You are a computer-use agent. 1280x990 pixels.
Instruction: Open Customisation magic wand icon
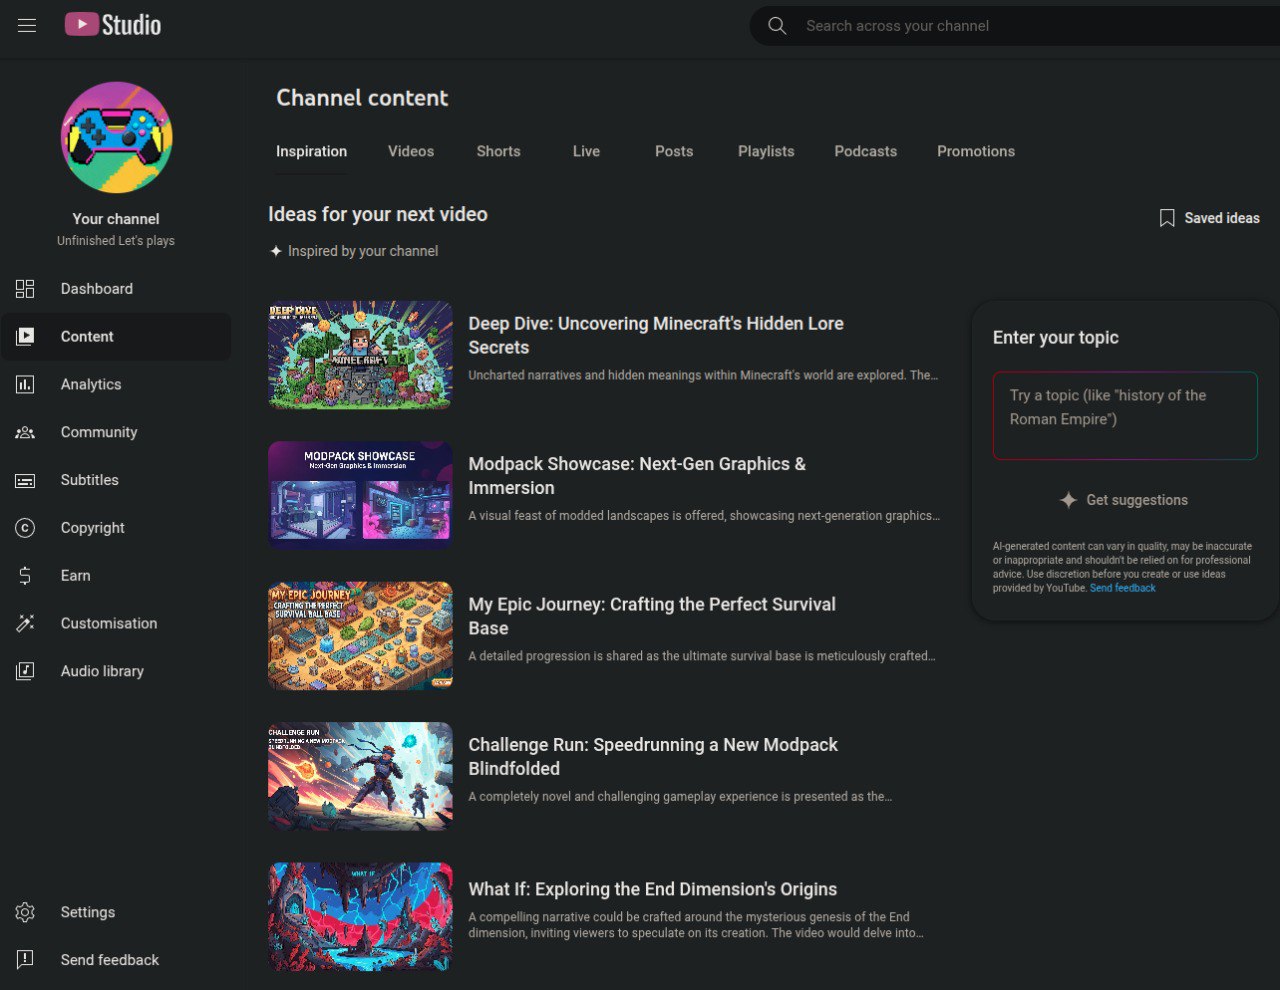(25, 624)
